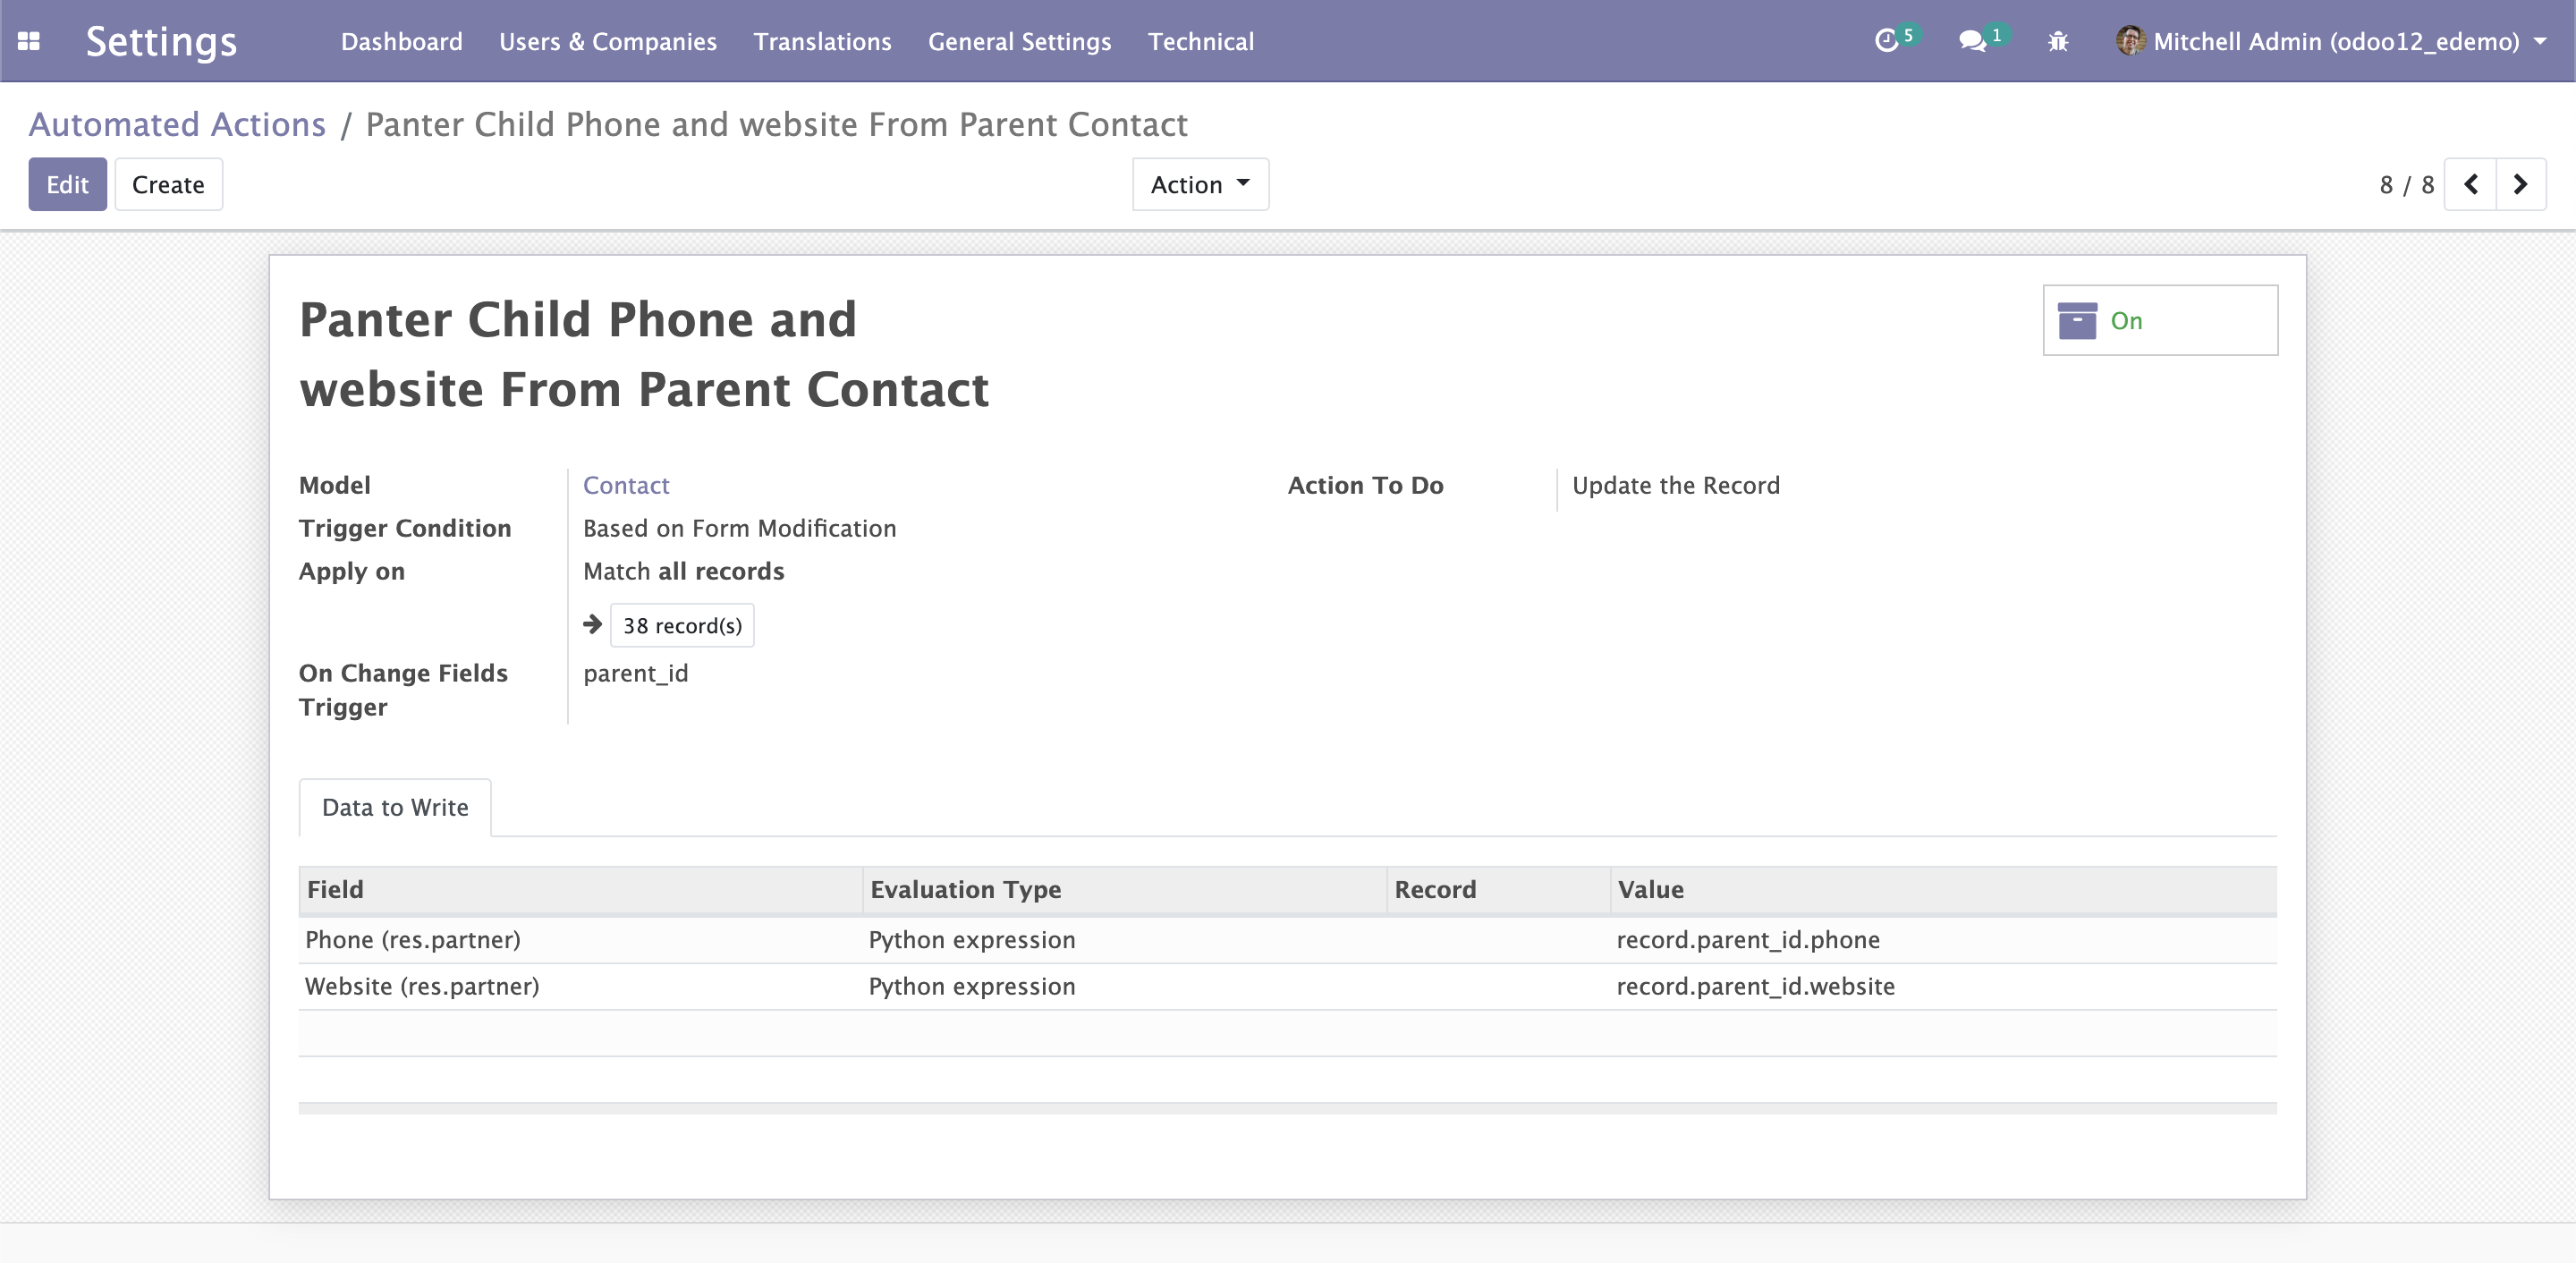Click the previous record navigation arrow
This screenshot has height=1263, width=2576.
[2472, 184]
